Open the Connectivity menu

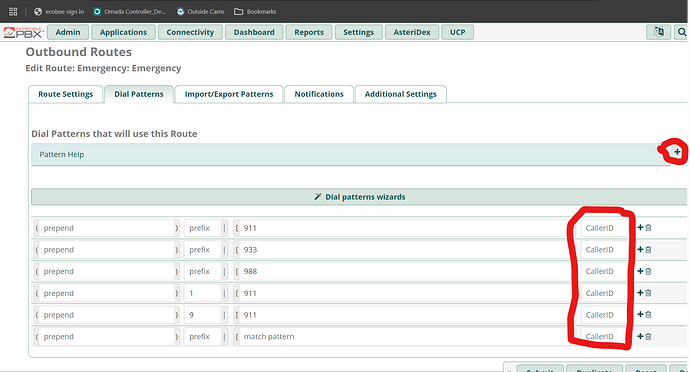pos(190,32)
